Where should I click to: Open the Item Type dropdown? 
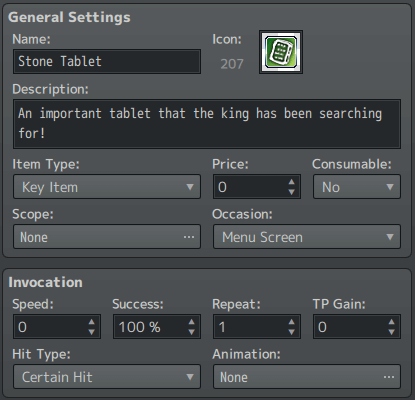tap(107, 187)
